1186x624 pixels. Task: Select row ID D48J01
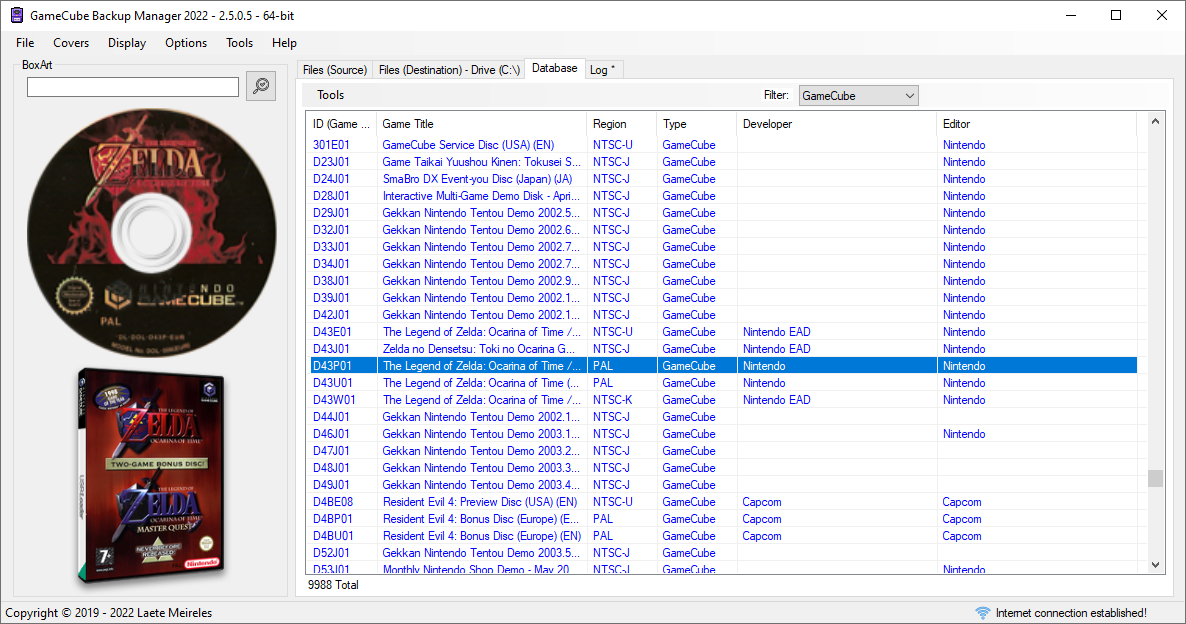[x=331, y=468]
